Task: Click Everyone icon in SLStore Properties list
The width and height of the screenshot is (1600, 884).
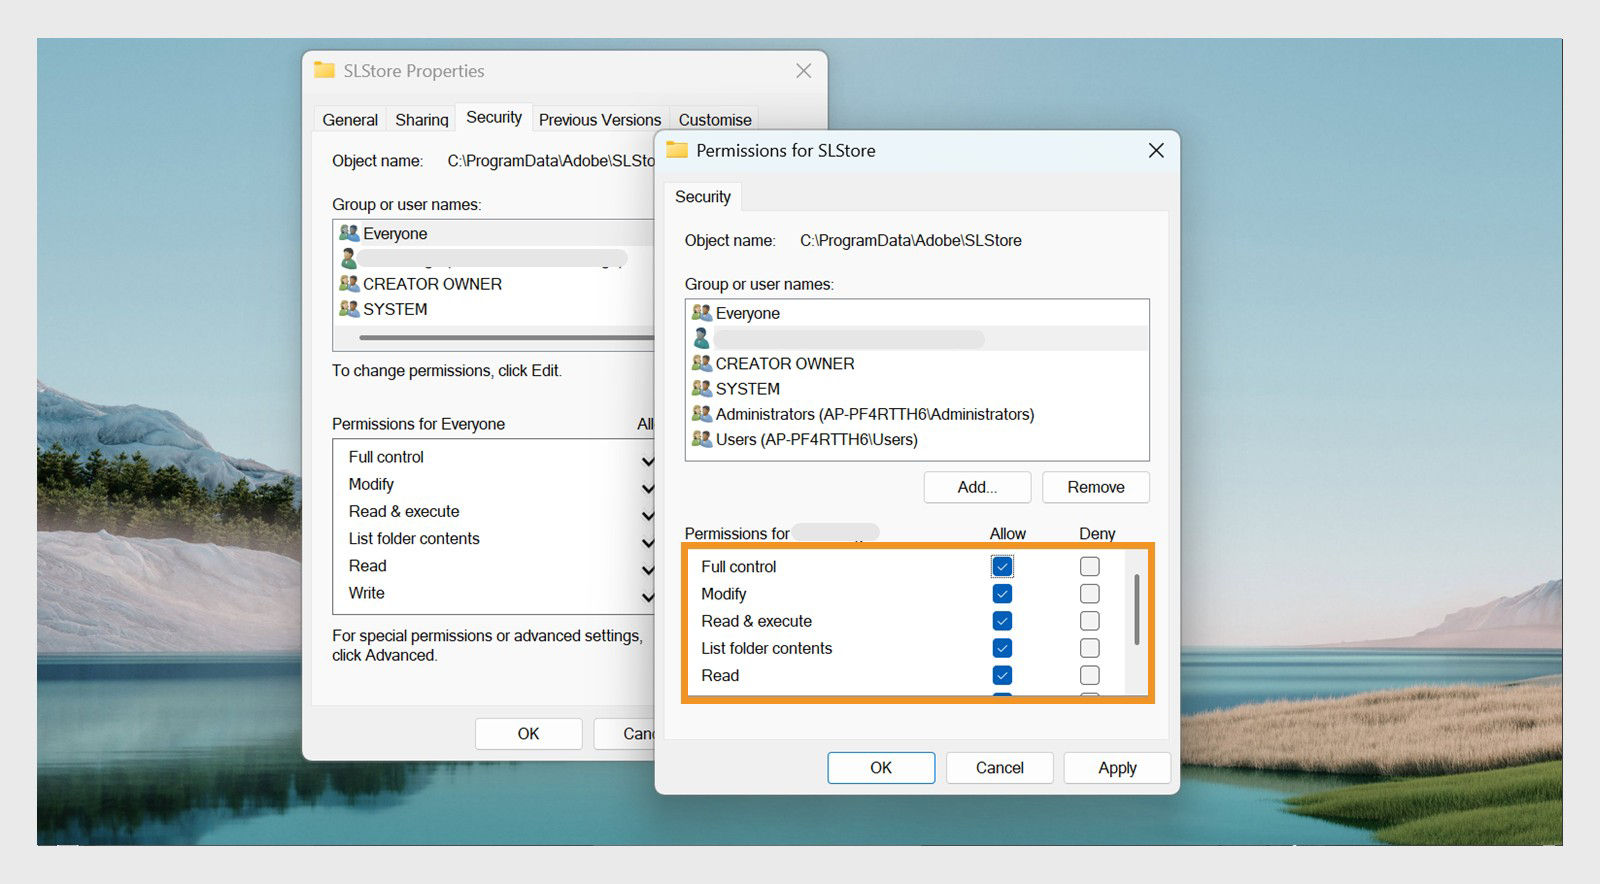Action: point(349,233)
